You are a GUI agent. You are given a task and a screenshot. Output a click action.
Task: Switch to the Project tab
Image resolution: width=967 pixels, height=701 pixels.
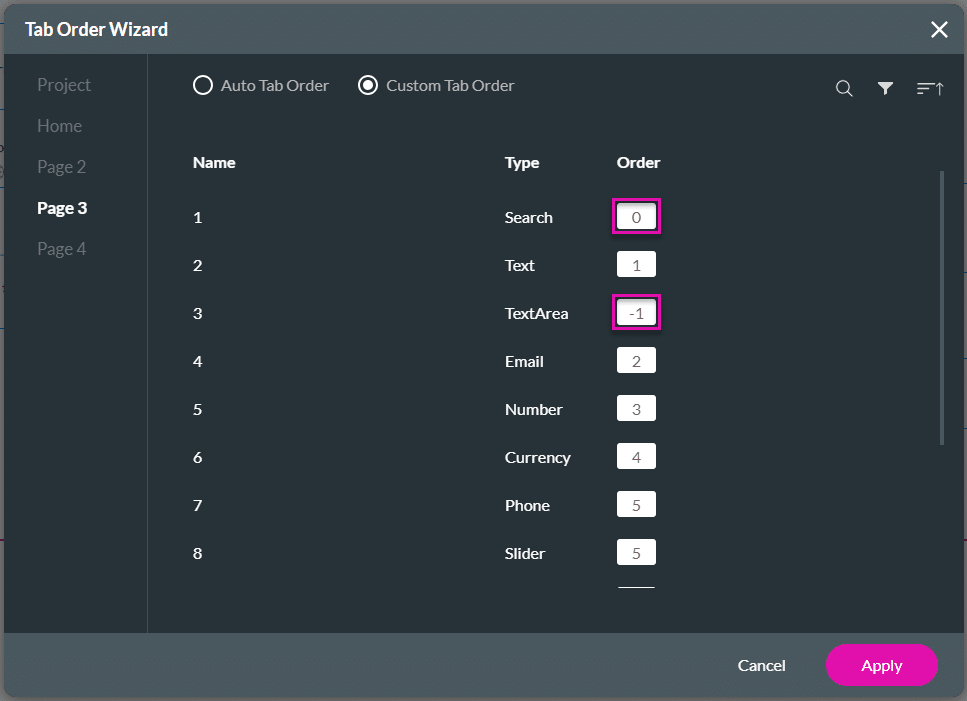(x=64, y=85)
